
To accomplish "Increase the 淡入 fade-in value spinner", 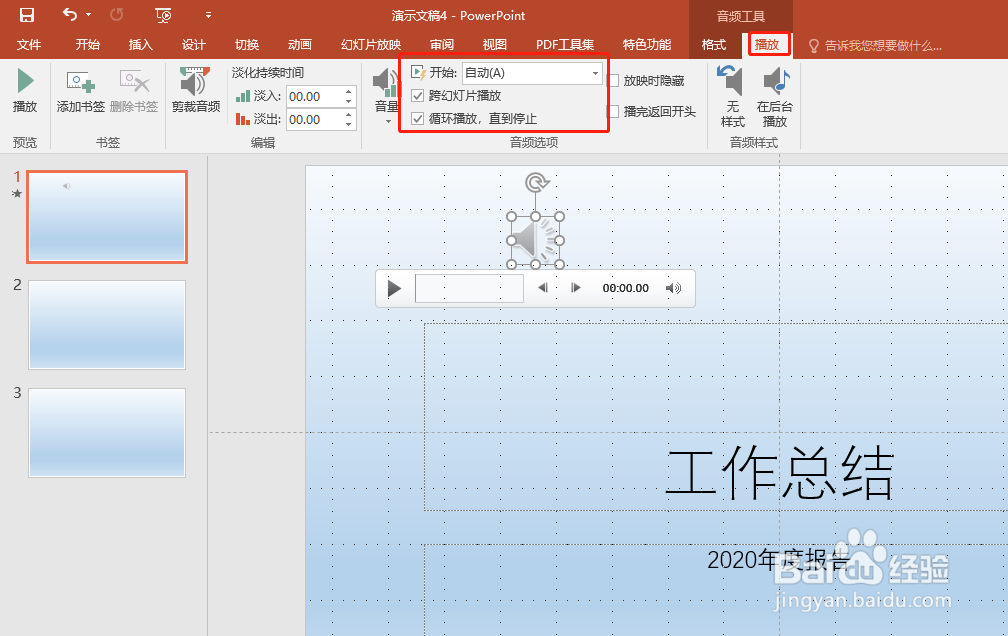I will pos(348,91).
